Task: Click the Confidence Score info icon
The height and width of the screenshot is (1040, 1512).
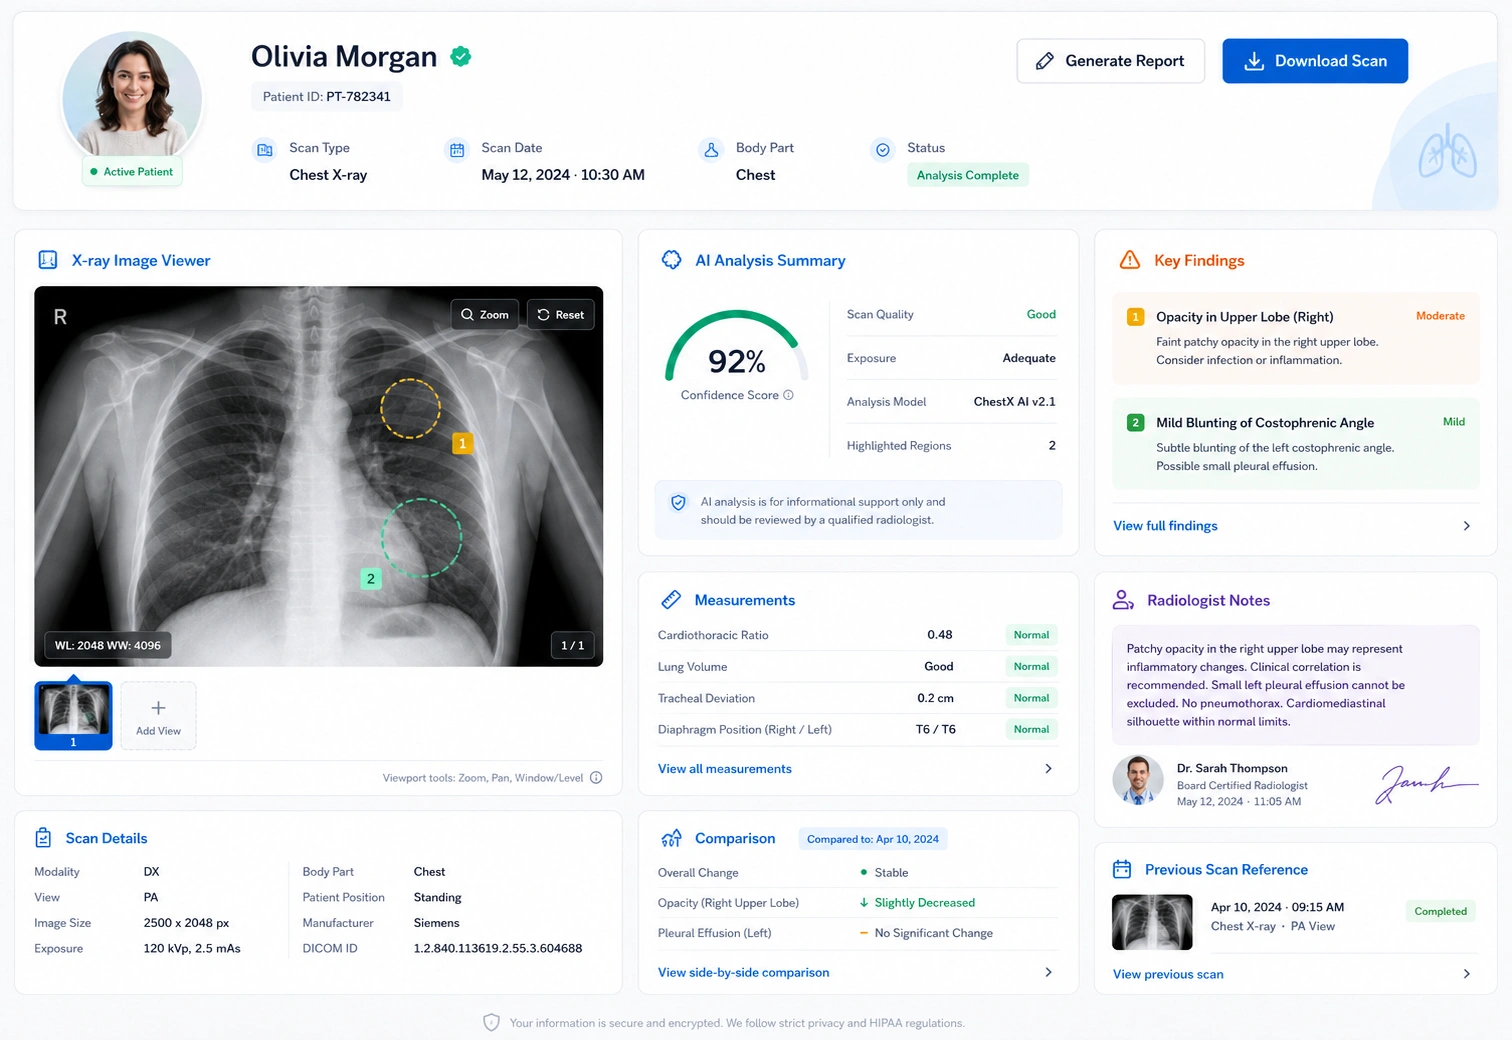Action: click(x=788, y=395)
